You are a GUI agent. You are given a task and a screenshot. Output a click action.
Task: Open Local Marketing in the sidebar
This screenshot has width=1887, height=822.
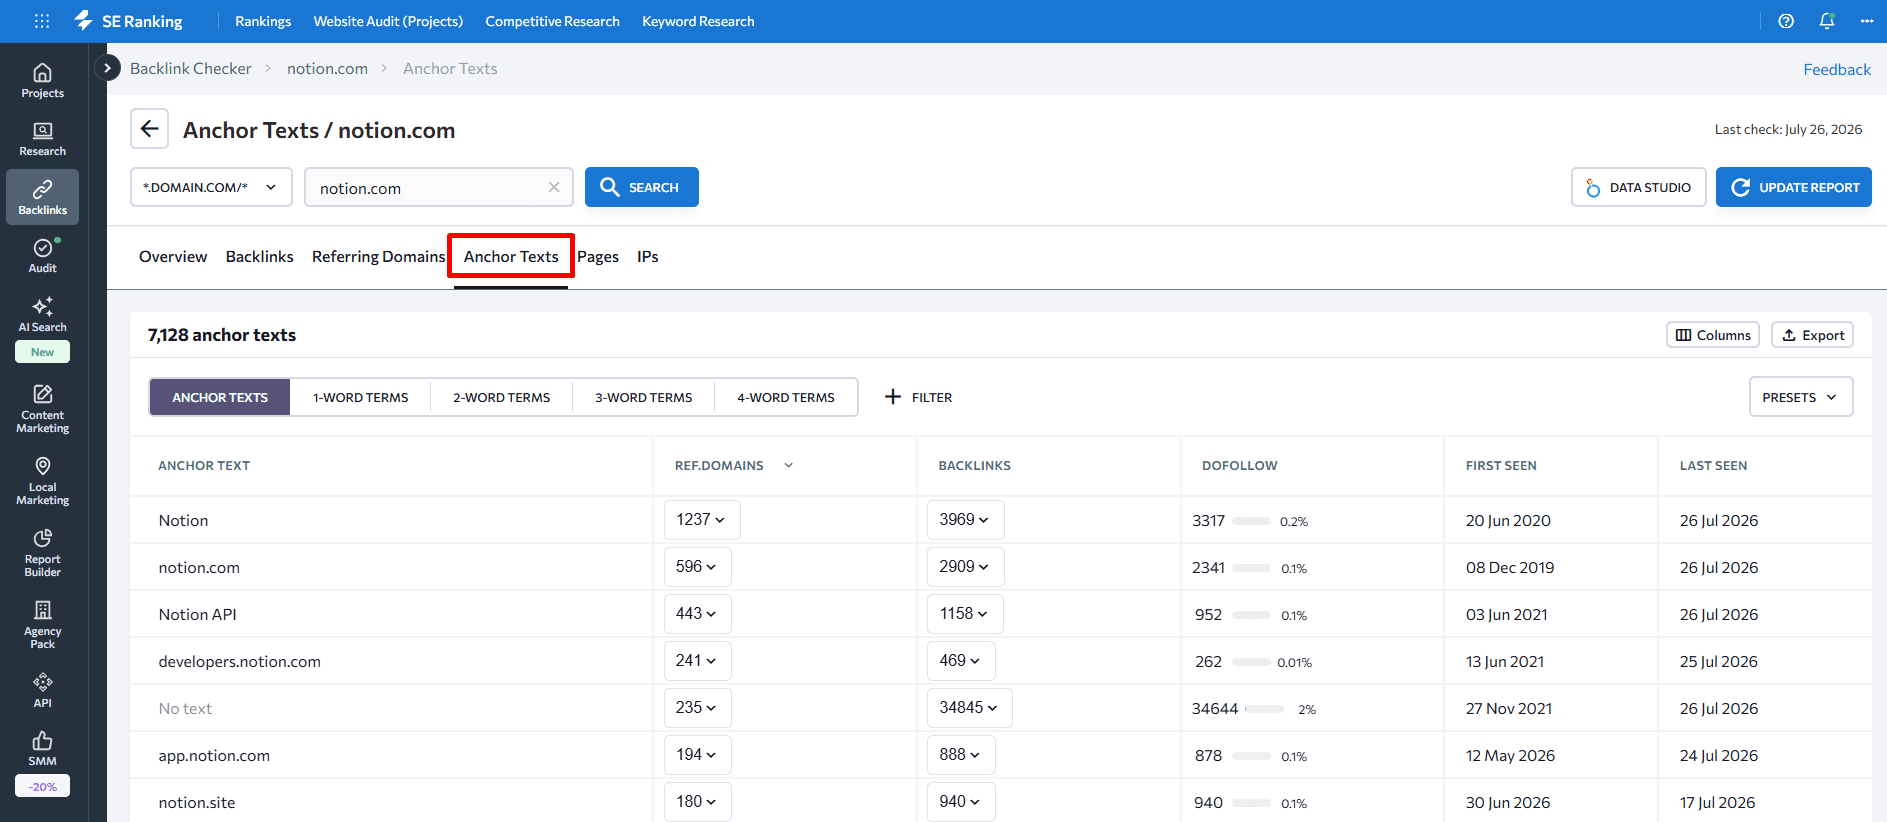point(42,482)
